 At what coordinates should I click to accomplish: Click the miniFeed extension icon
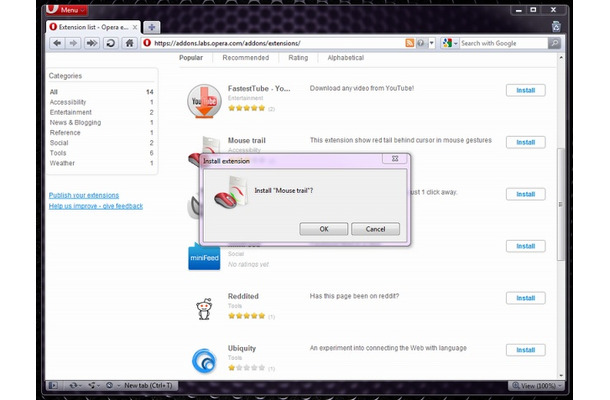click(204, 256)
